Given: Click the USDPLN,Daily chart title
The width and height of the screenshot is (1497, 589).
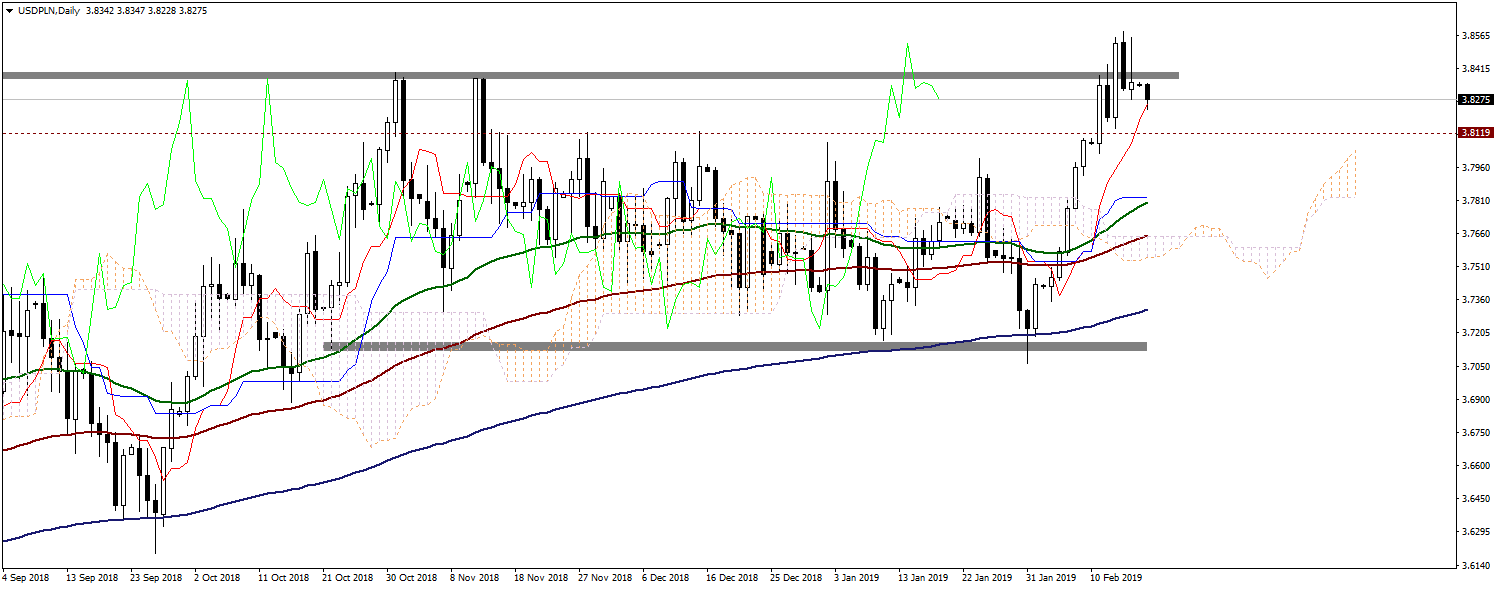Looking at the screenshot, I should tap(46, 9).
